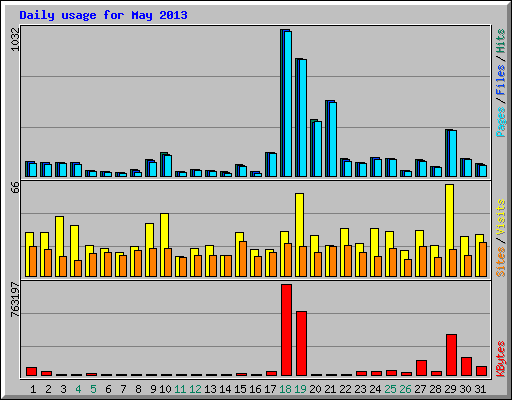Select day 8 on the x-axis
This screenshot has height=400, width=512.
click(138, 389)
